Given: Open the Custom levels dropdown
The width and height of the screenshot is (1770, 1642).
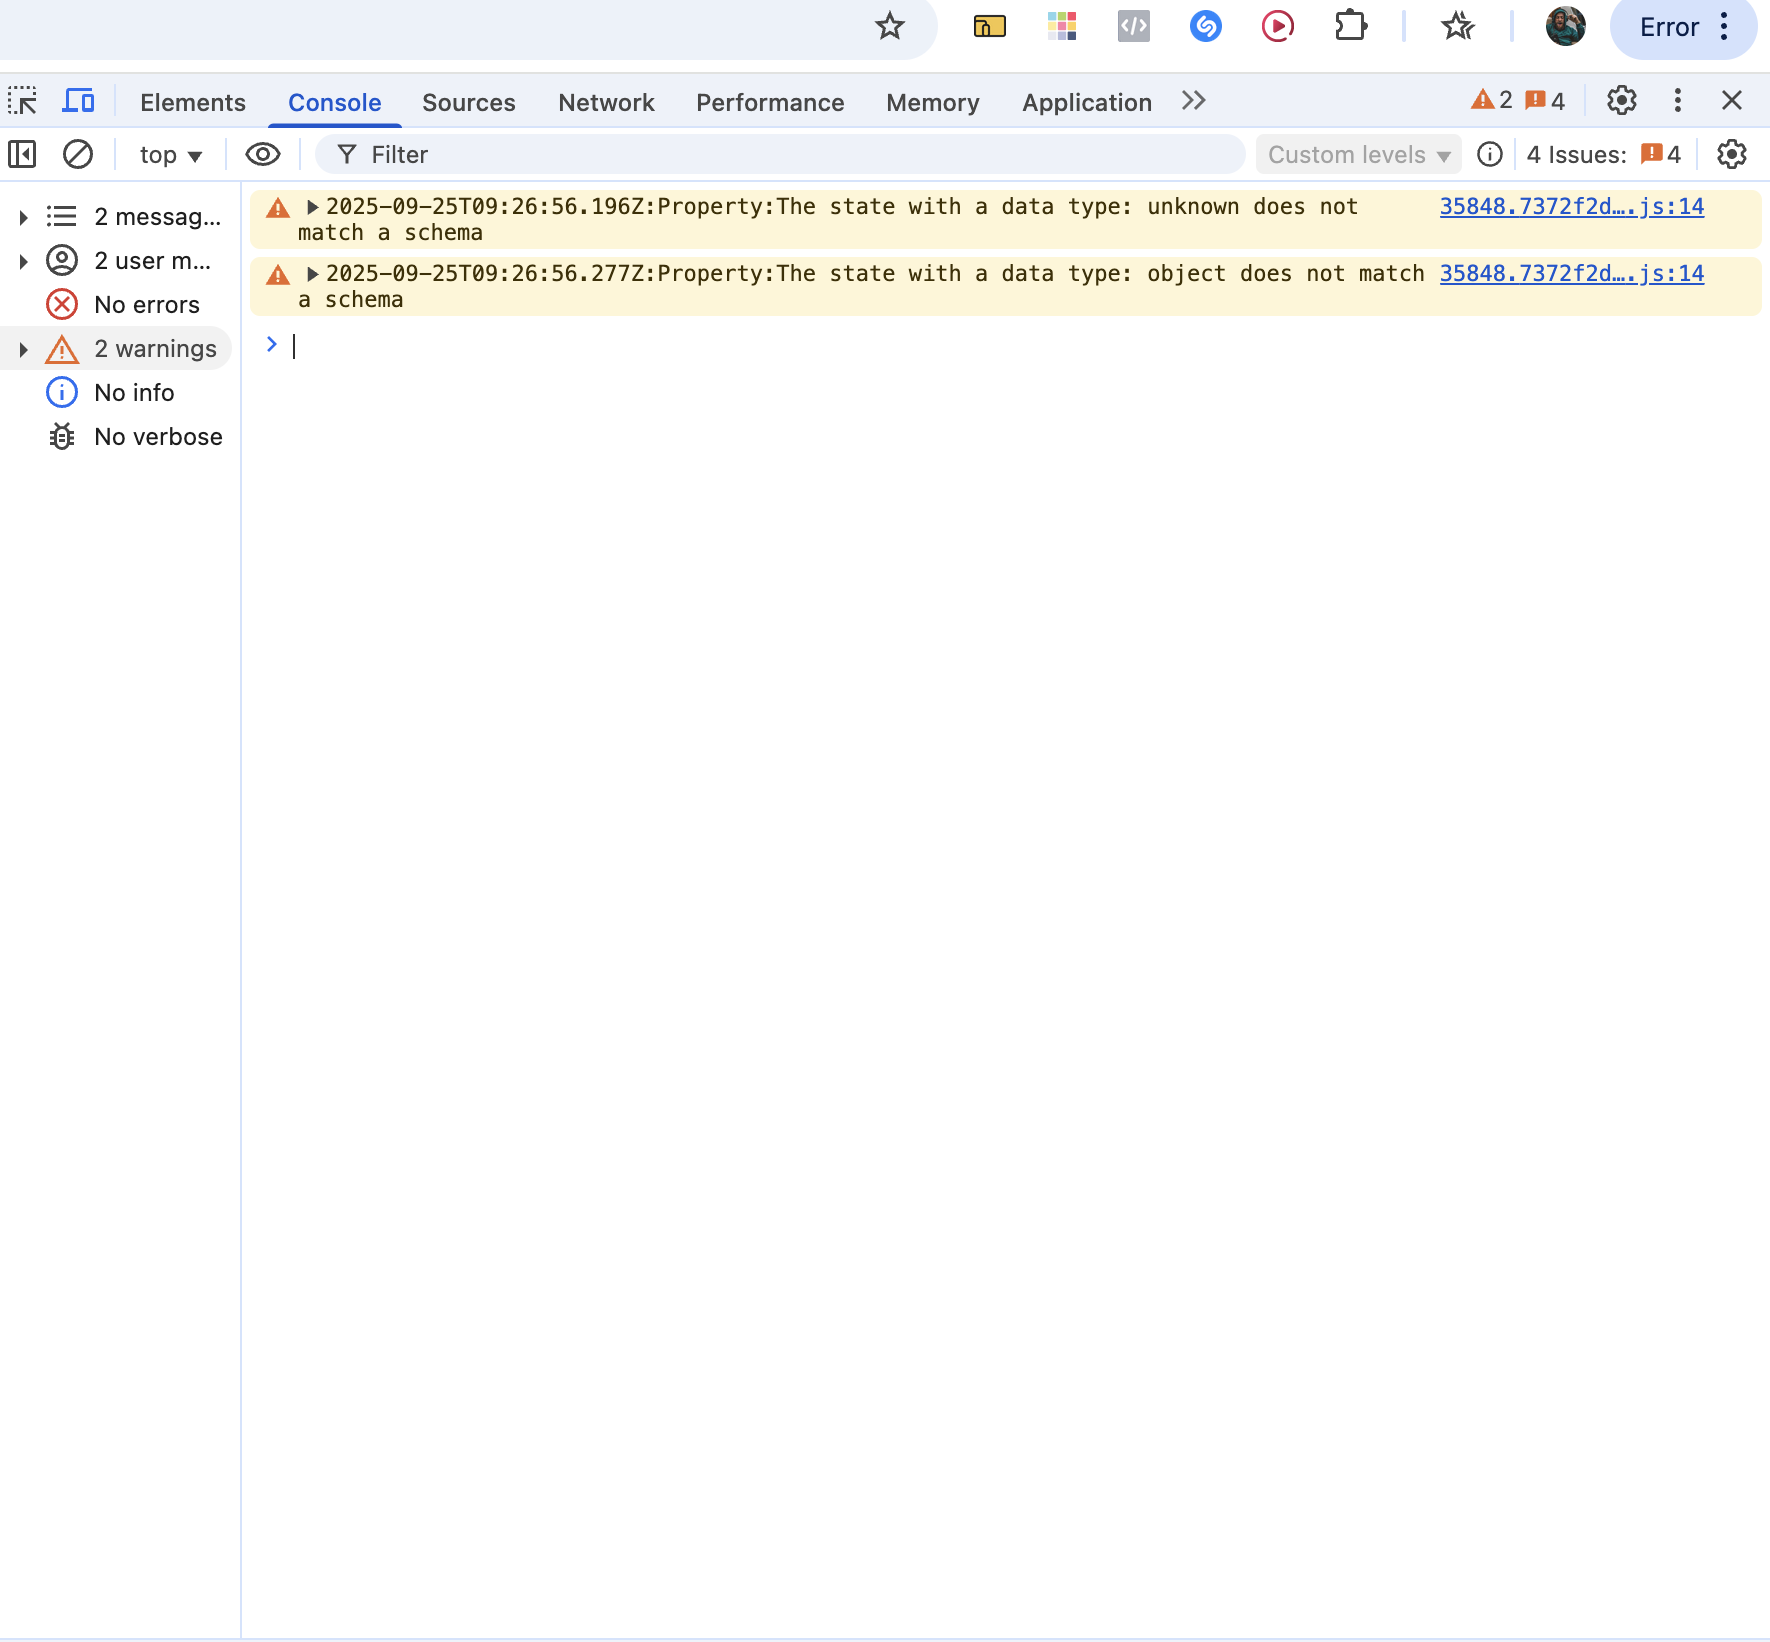Looking at the screenshot, I should [x=1358, y=155].
